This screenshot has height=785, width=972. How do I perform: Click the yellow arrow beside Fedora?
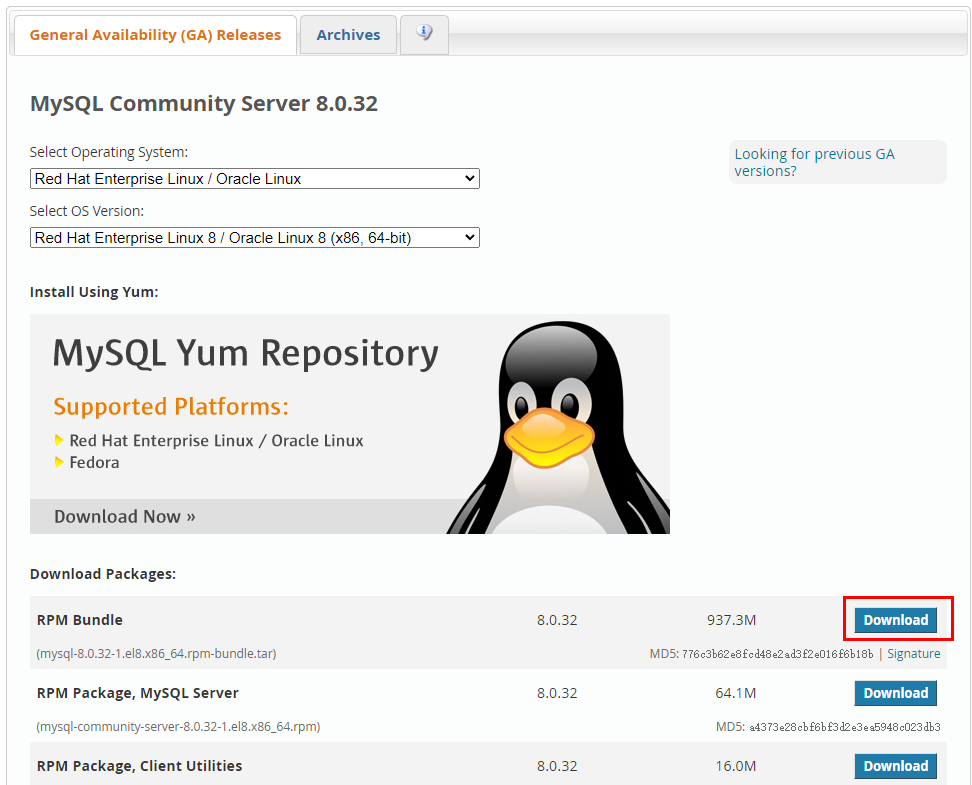[x=59, y=462]
